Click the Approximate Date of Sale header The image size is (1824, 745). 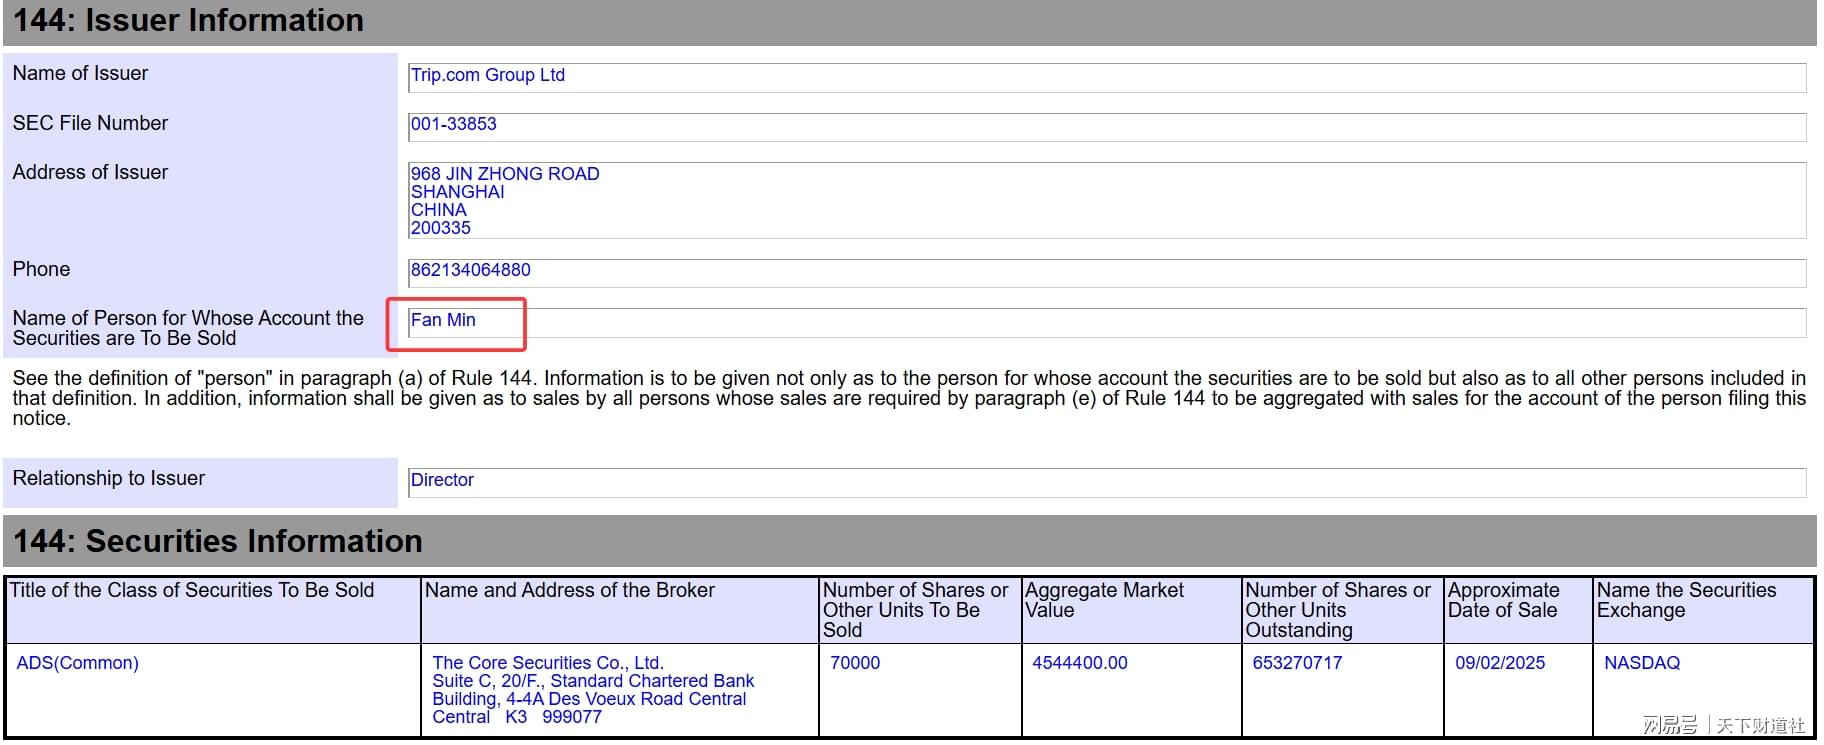[x=1502, y=600]
